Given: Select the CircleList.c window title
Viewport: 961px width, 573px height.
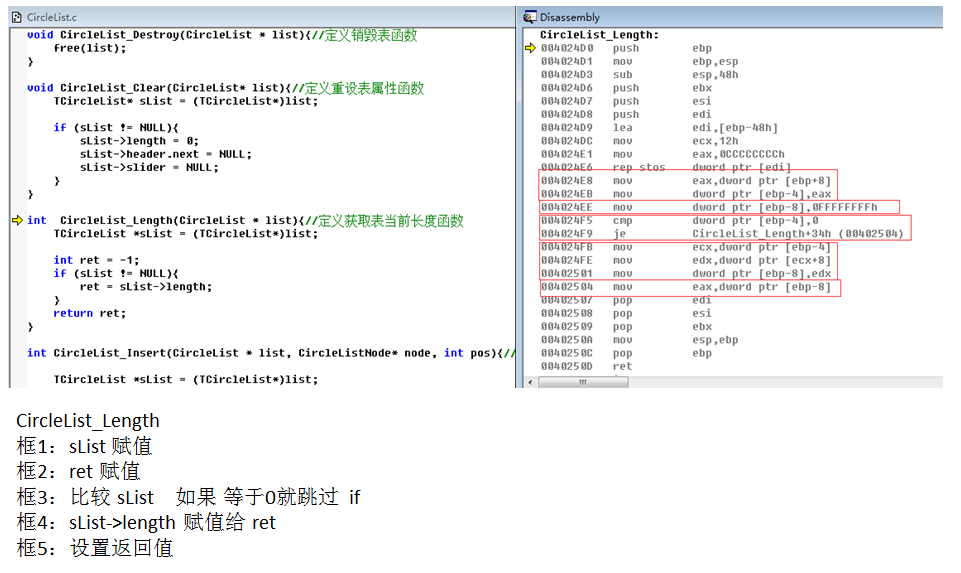Looking at the screenshot, I should pos(52,17).
